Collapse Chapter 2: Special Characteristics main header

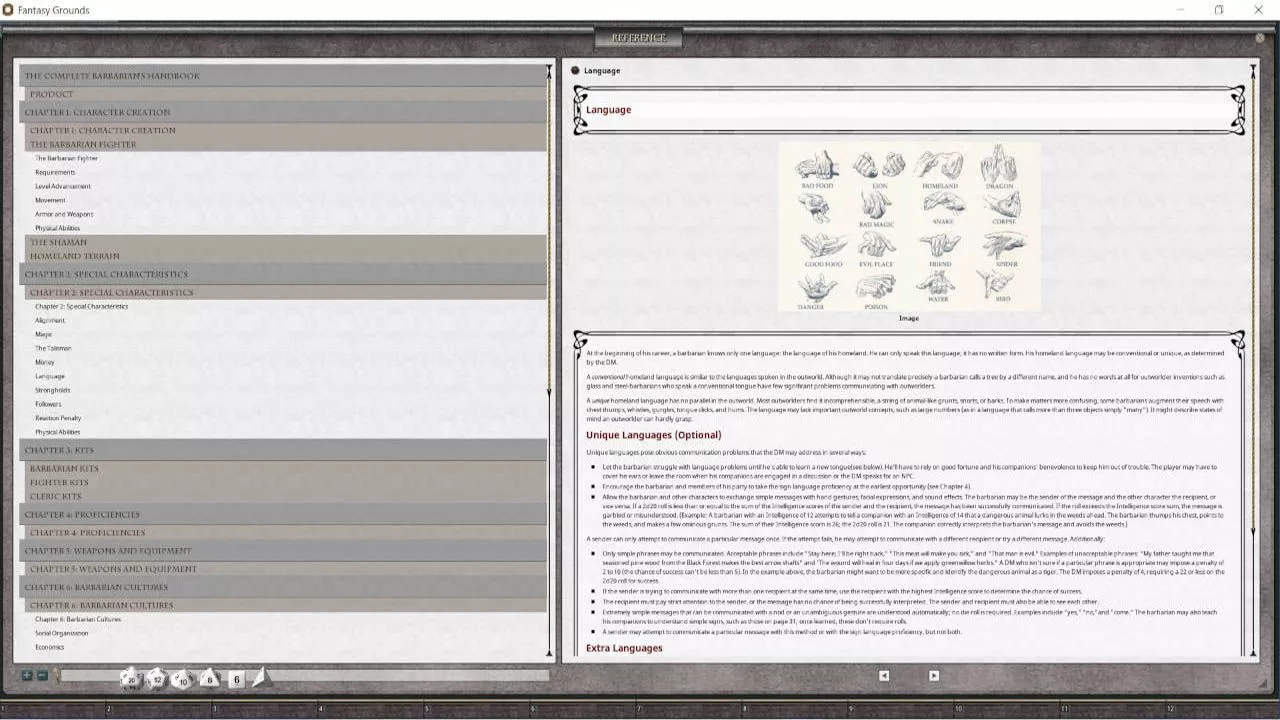[282, 274]
